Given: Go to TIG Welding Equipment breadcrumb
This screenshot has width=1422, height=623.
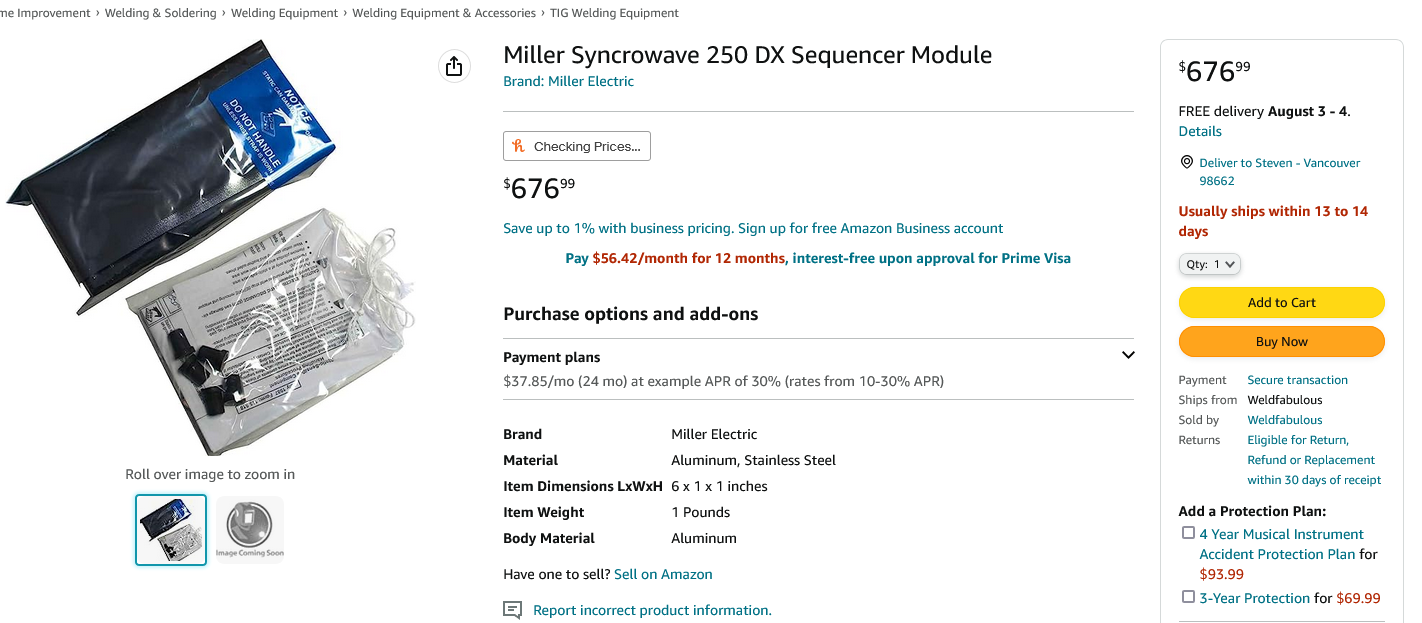Looking at the screenshot, I should [x=615, y=13].
